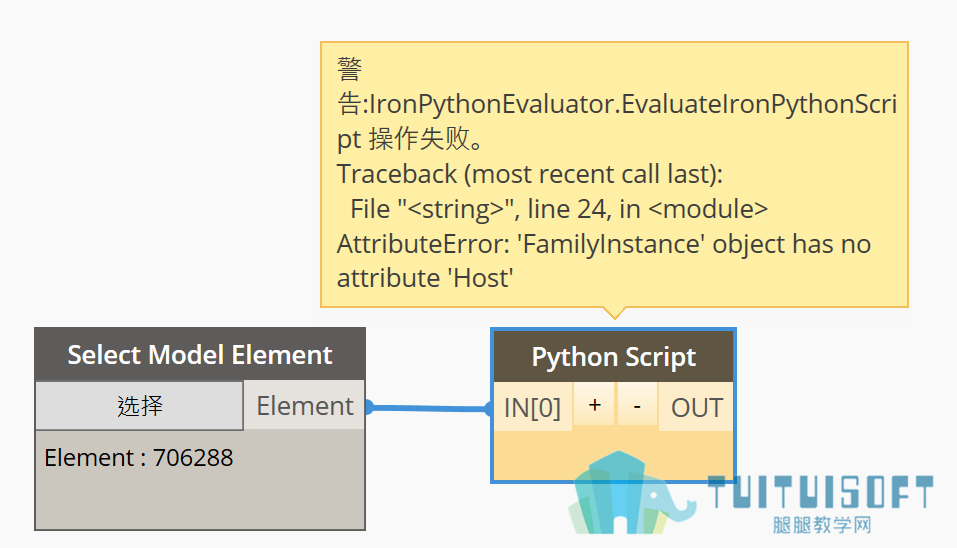Click the Python Script node's lower body area
This screenshot has height=548, width=957.
click(x=613, y=455)
